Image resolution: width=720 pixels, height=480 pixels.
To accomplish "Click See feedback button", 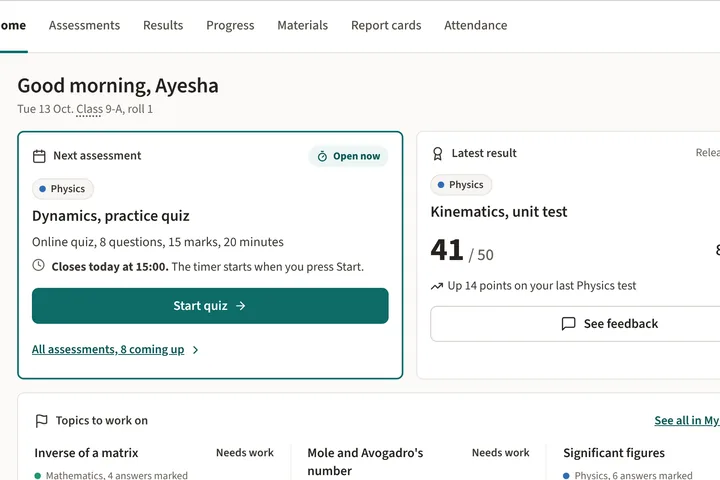I will pos(575,324).
